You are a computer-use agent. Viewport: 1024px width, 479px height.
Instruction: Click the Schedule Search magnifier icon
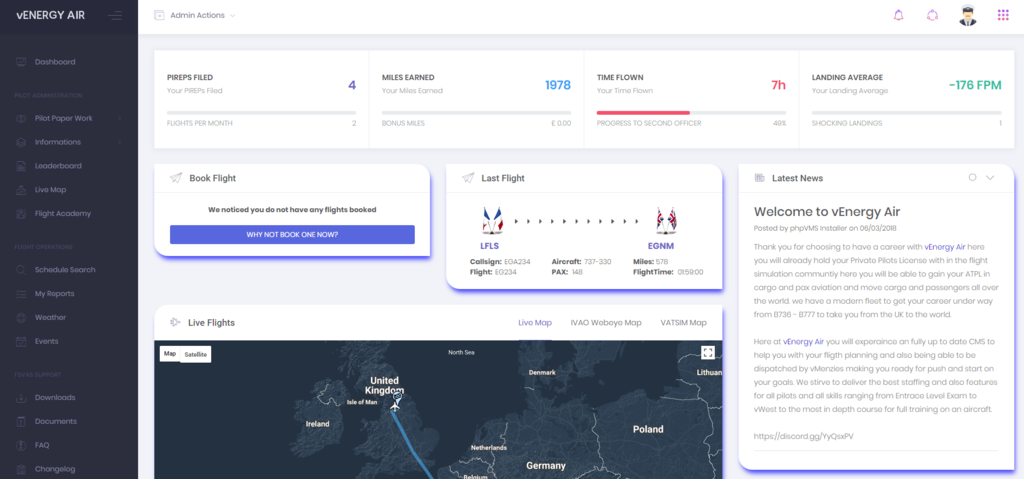21,269
